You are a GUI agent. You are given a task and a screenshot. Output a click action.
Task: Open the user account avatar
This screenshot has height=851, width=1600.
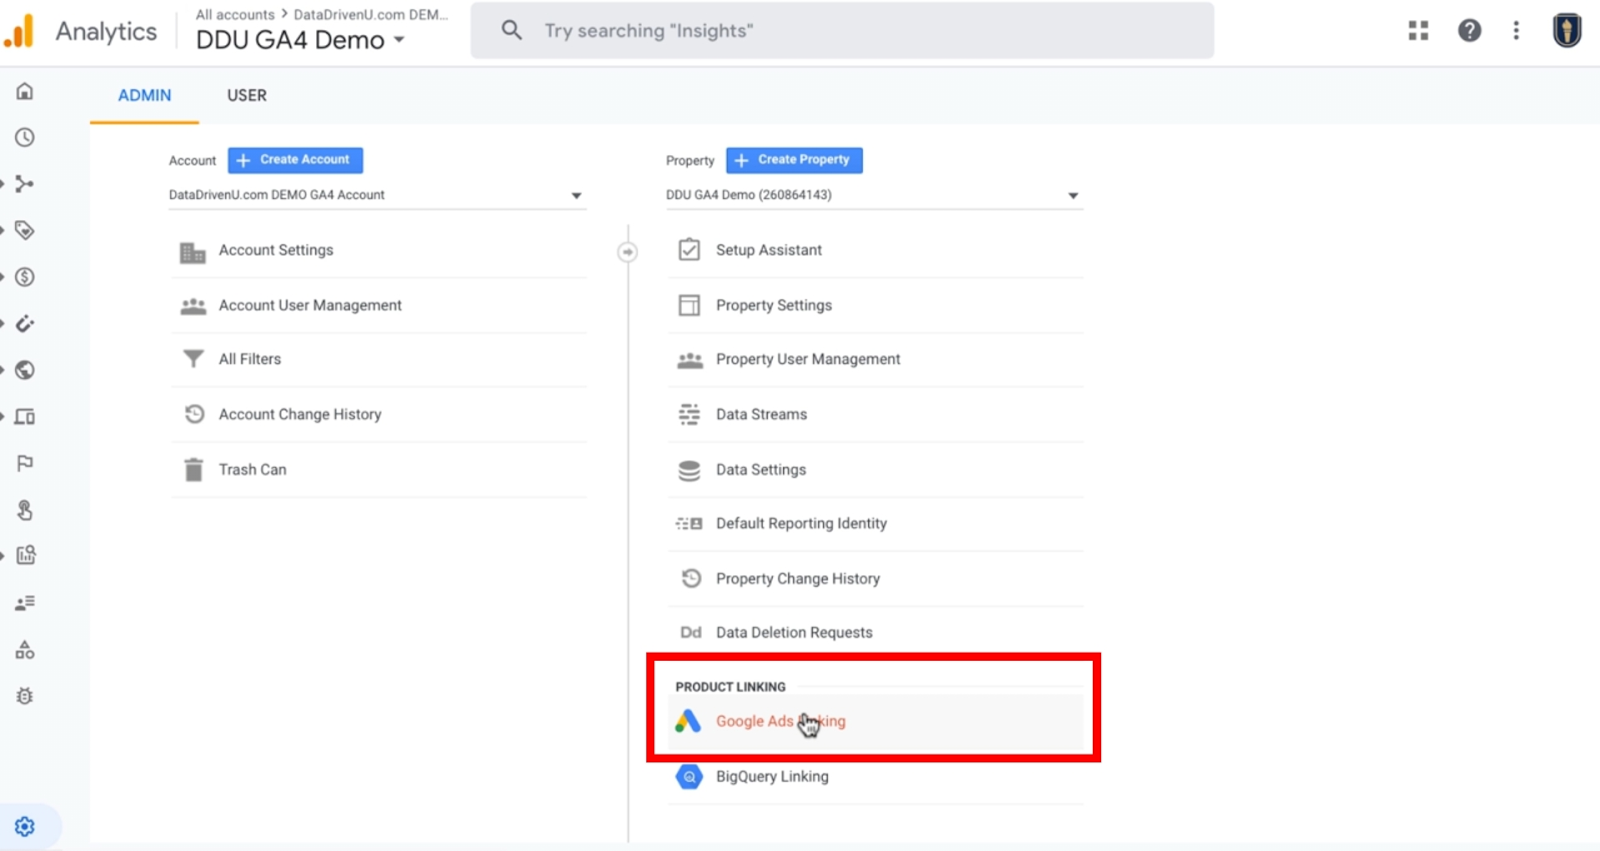point(1567,31)
